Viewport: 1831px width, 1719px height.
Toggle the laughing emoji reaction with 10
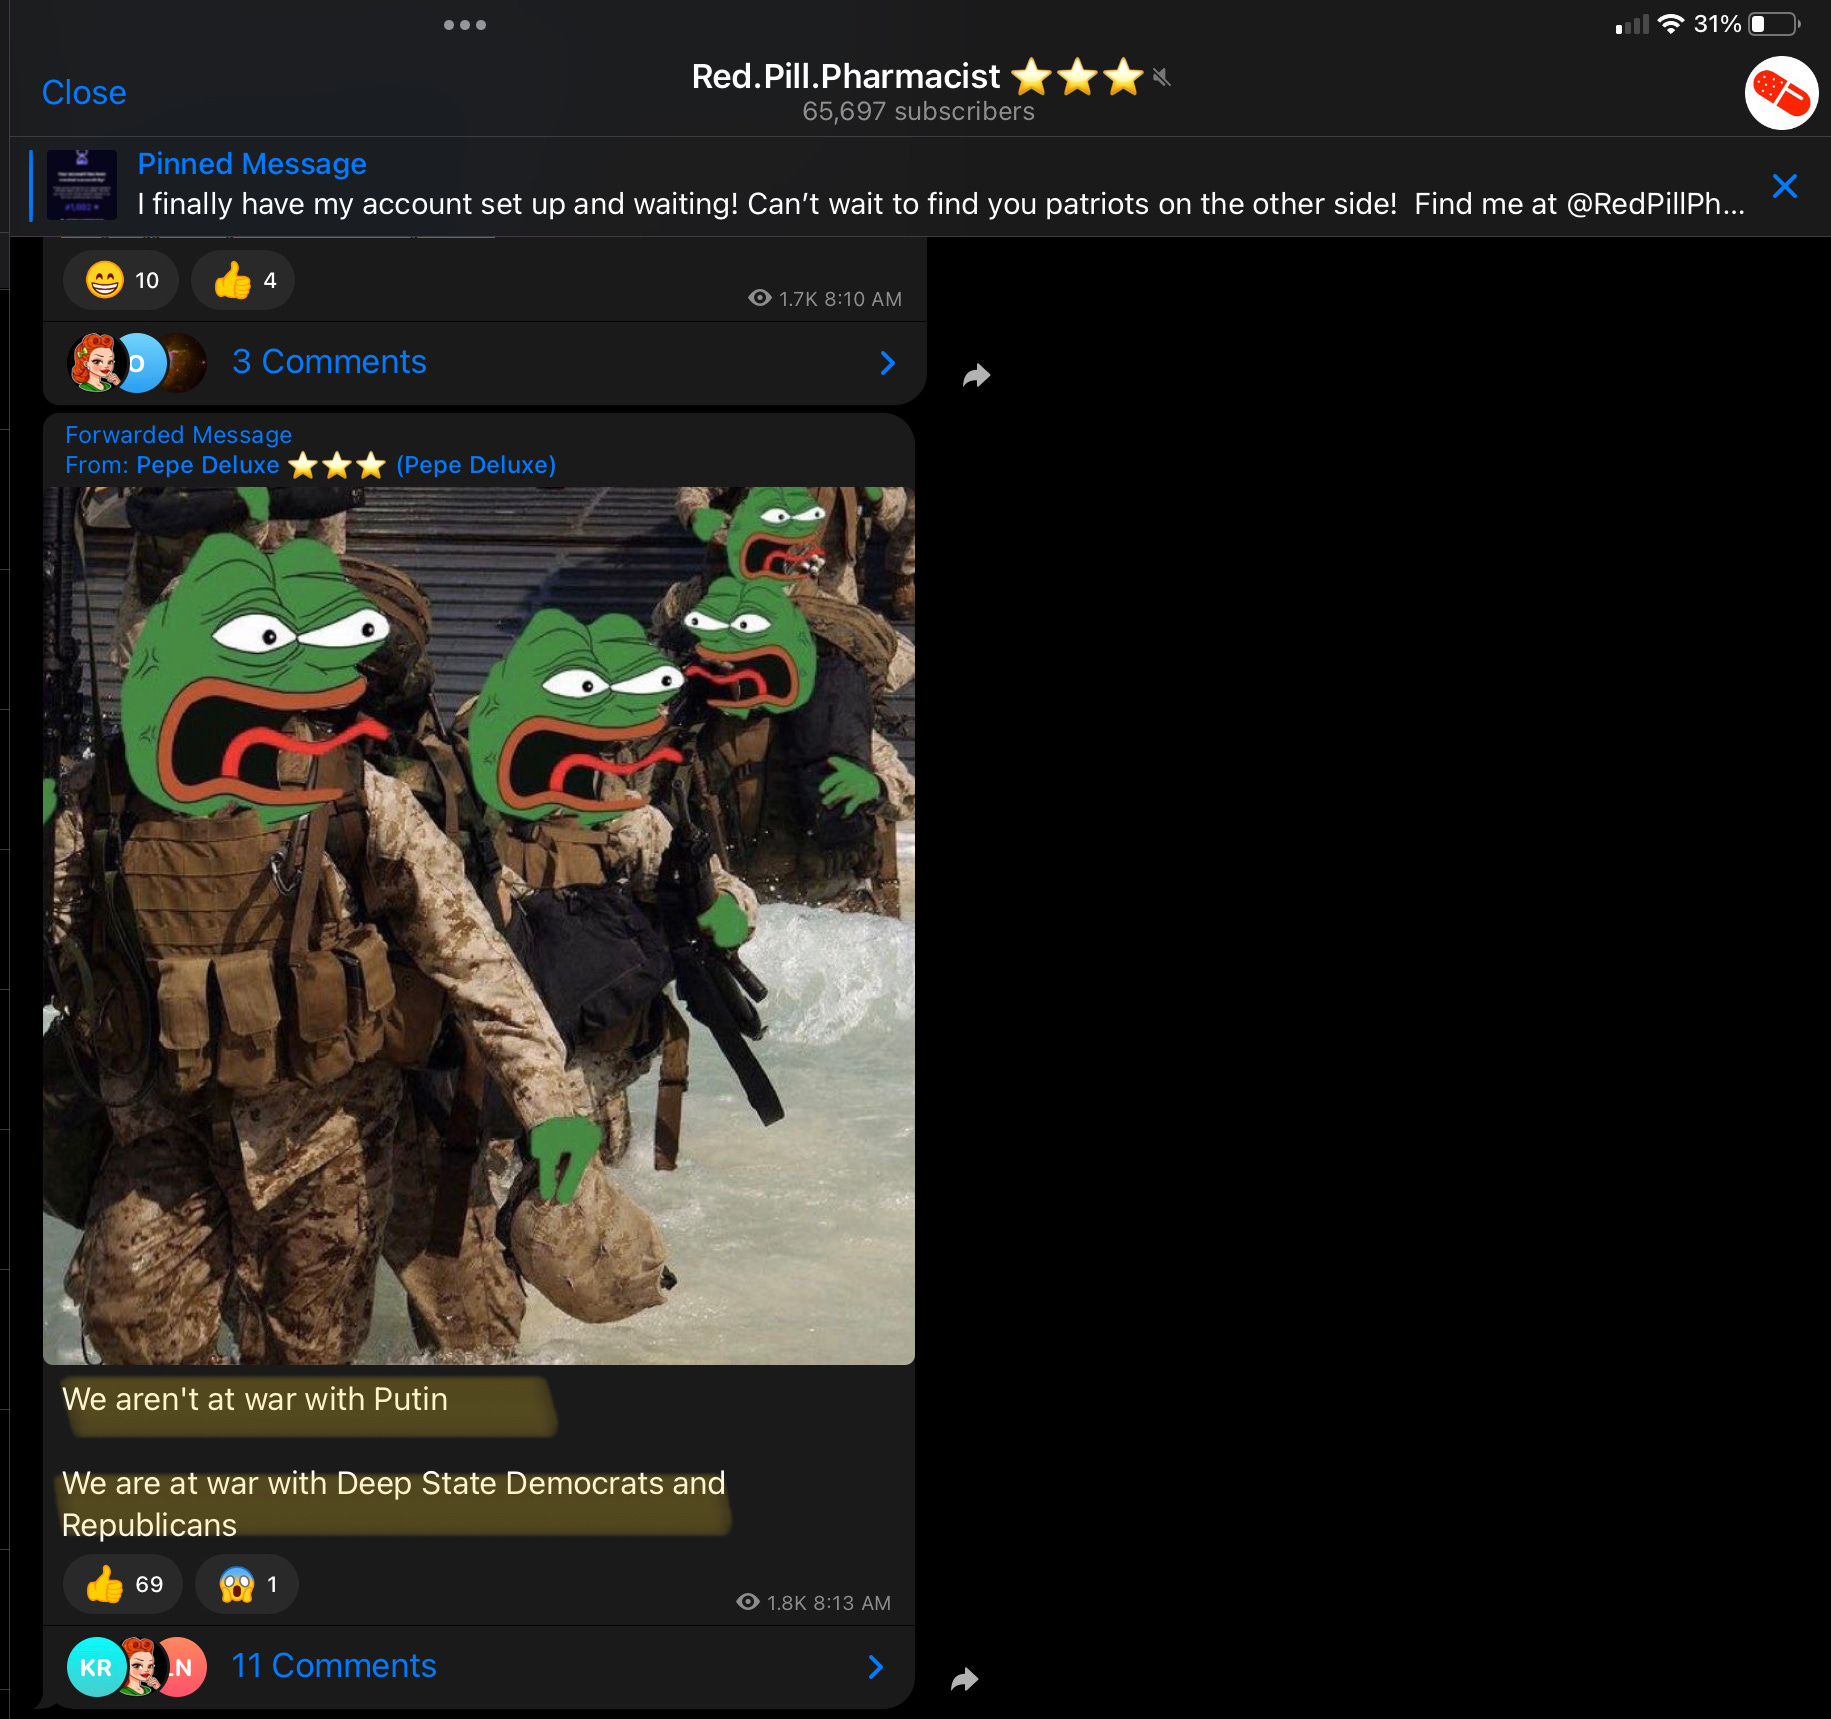[x=121, y=280]
